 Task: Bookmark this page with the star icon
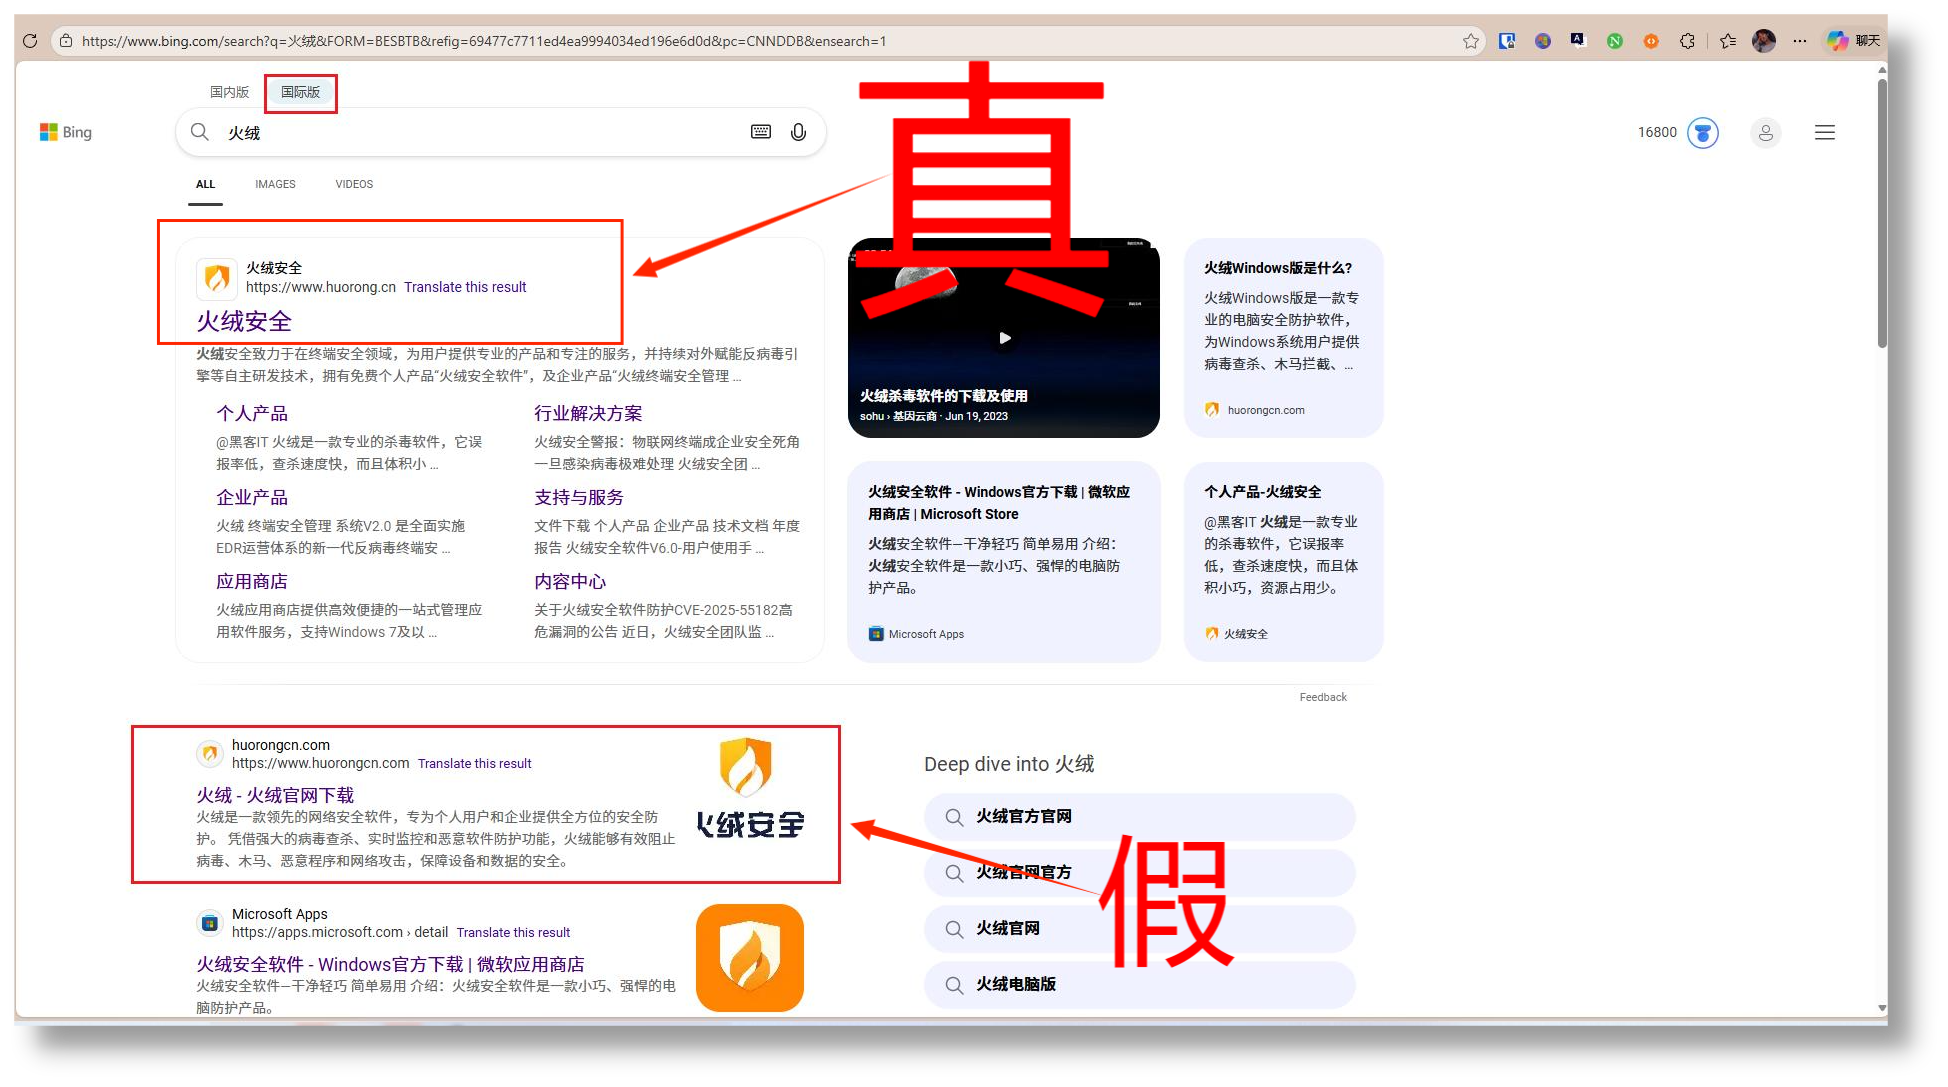1470,41
